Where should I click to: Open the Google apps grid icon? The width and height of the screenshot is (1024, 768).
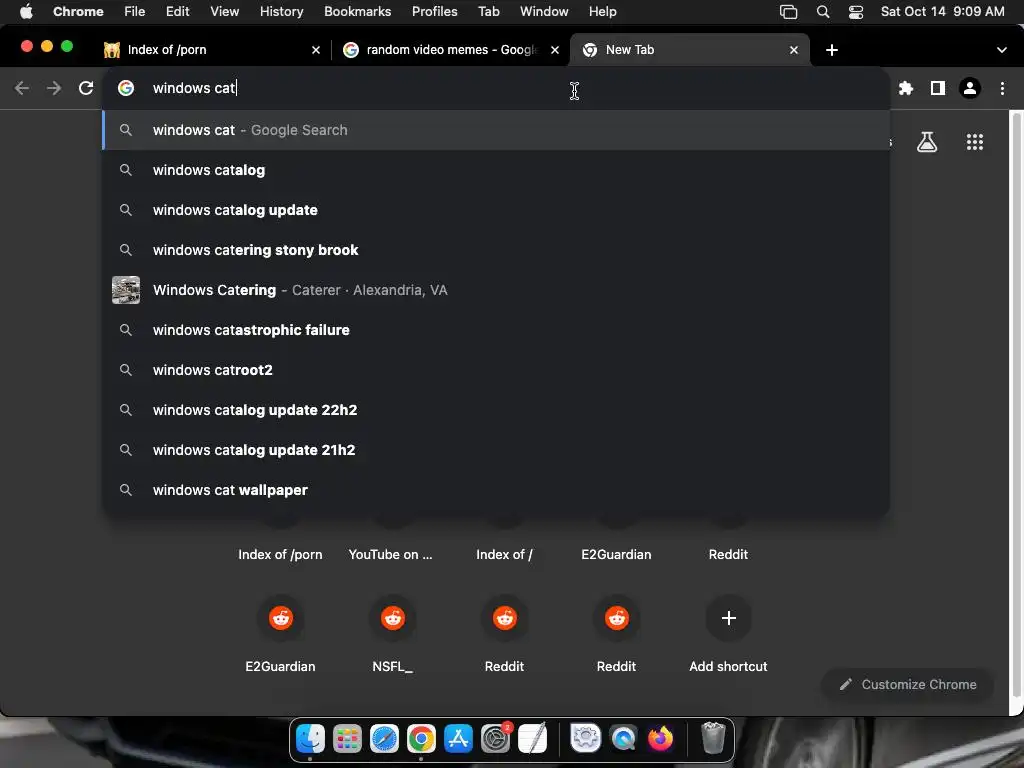tap(974, 142)
